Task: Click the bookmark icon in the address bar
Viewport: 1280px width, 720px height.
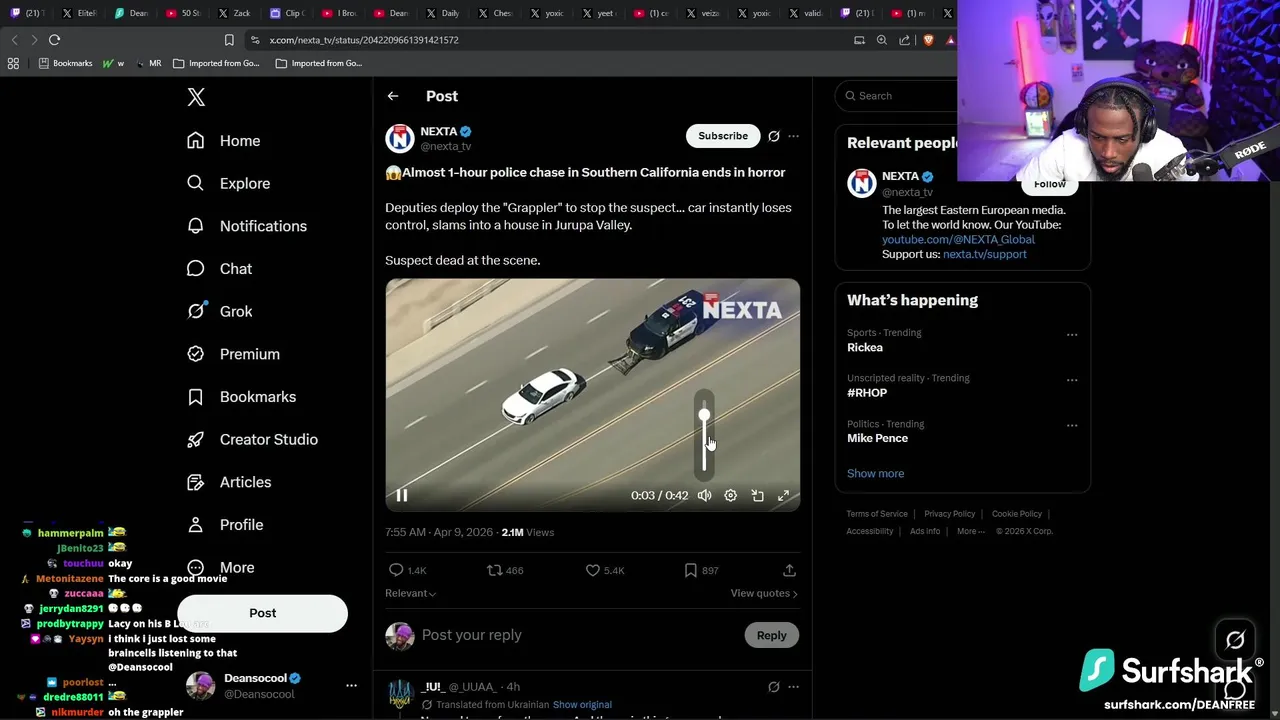Action: 229,40
